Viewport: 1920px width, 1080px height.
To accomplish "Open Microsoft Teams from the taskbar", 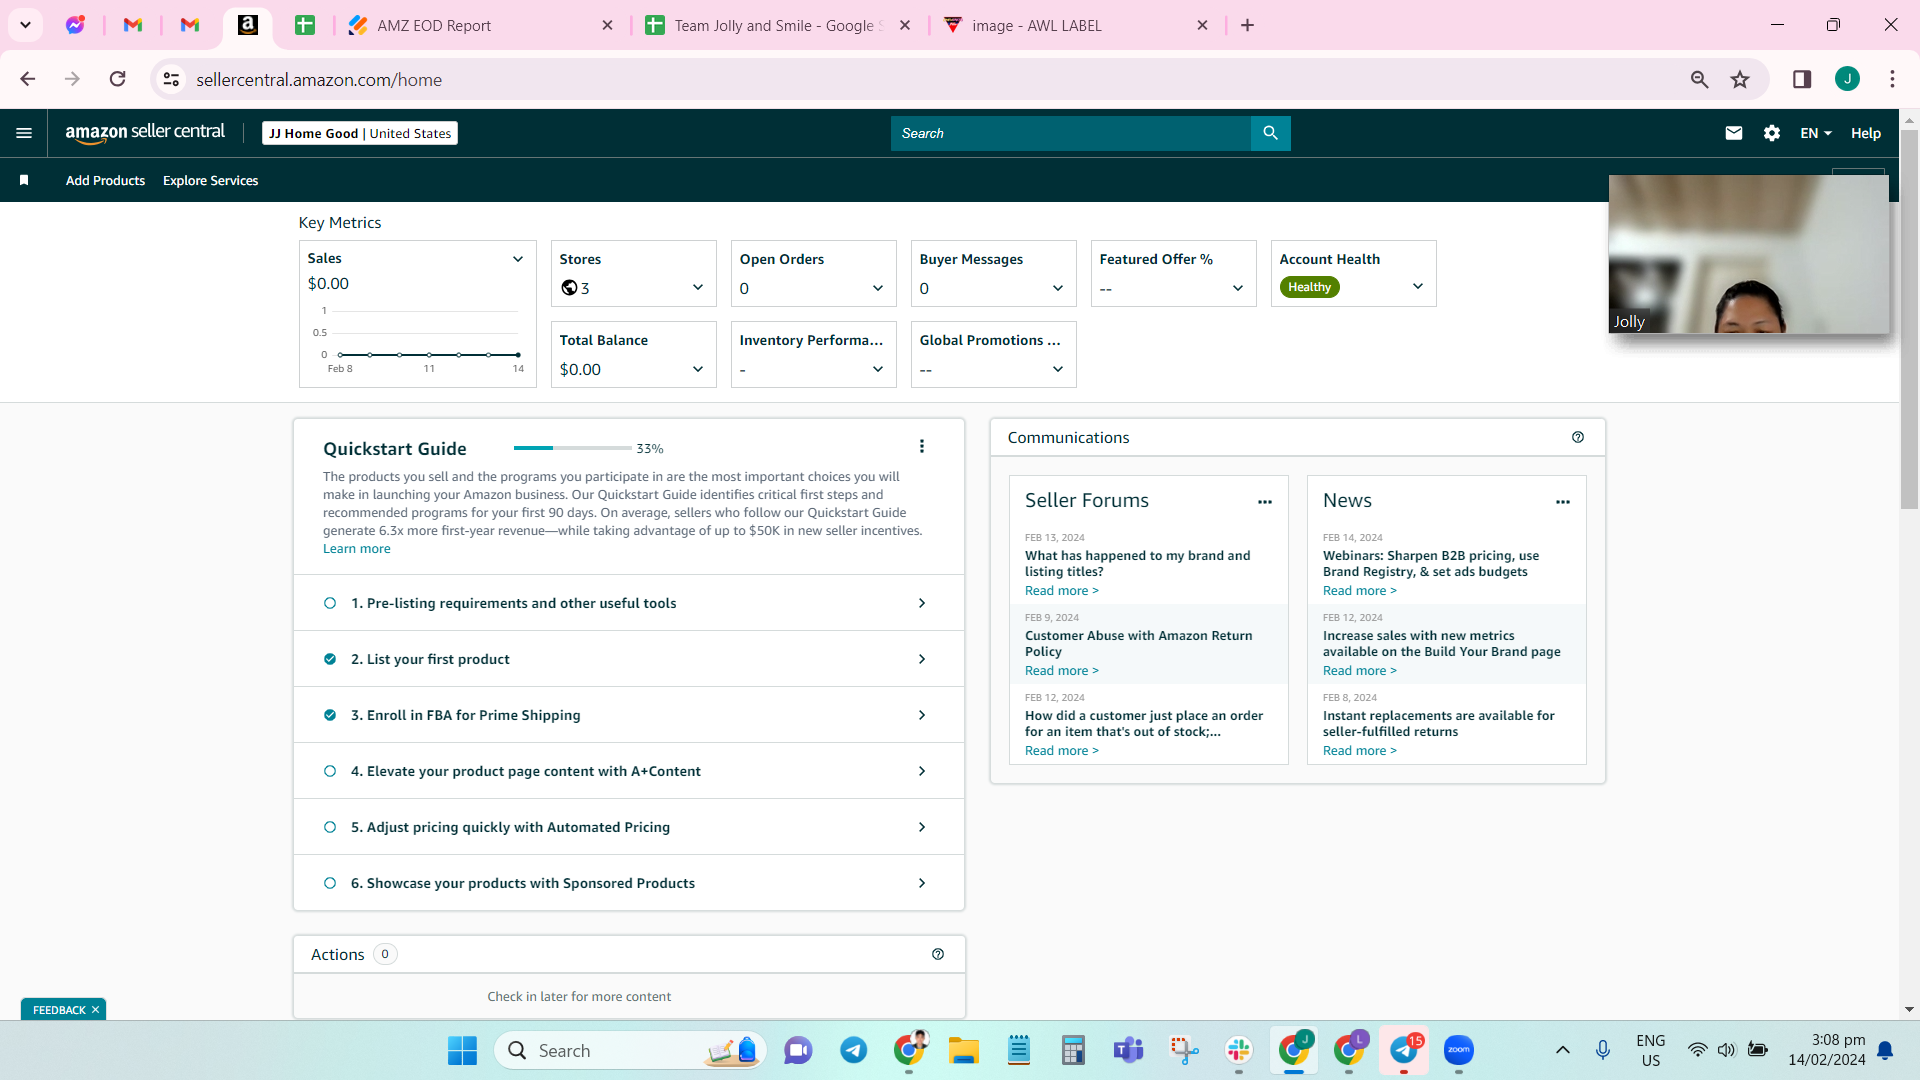I will point(1129,1050).
